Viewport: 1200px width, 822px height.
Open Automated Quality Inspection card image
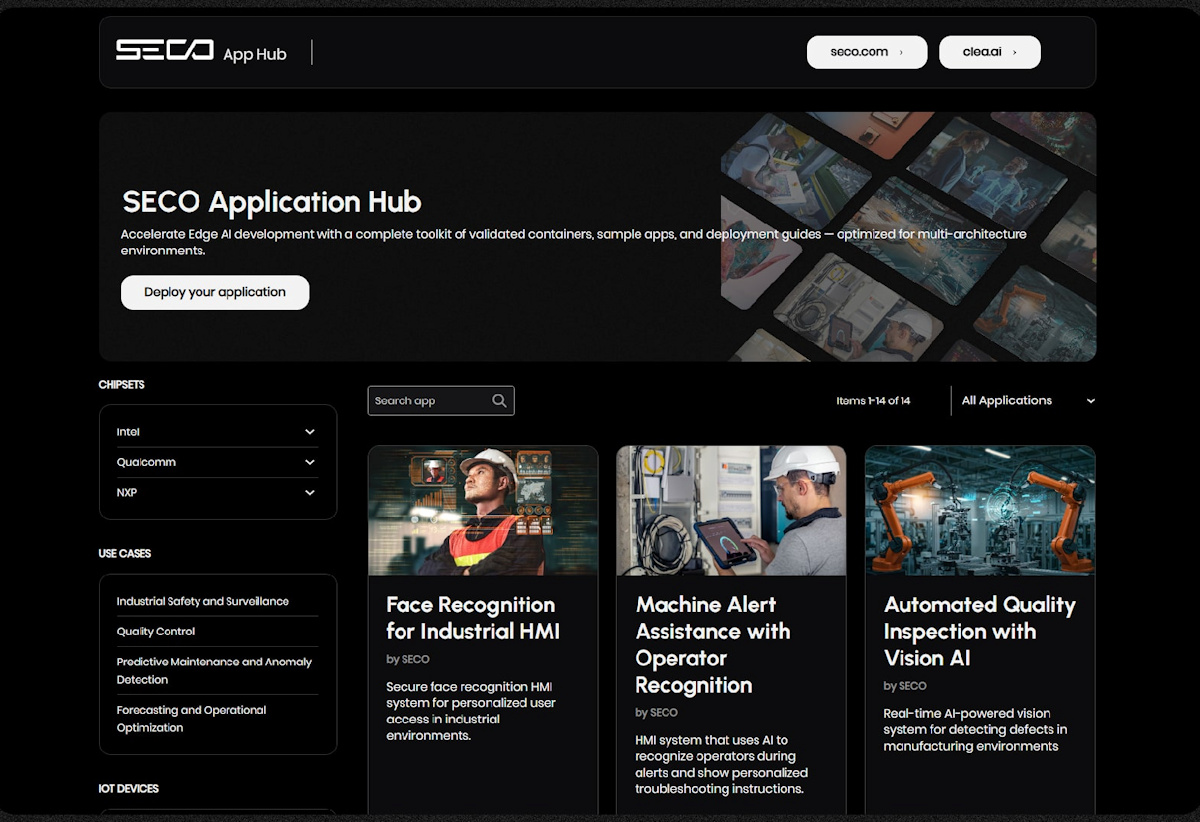click(x=980, y=511)
